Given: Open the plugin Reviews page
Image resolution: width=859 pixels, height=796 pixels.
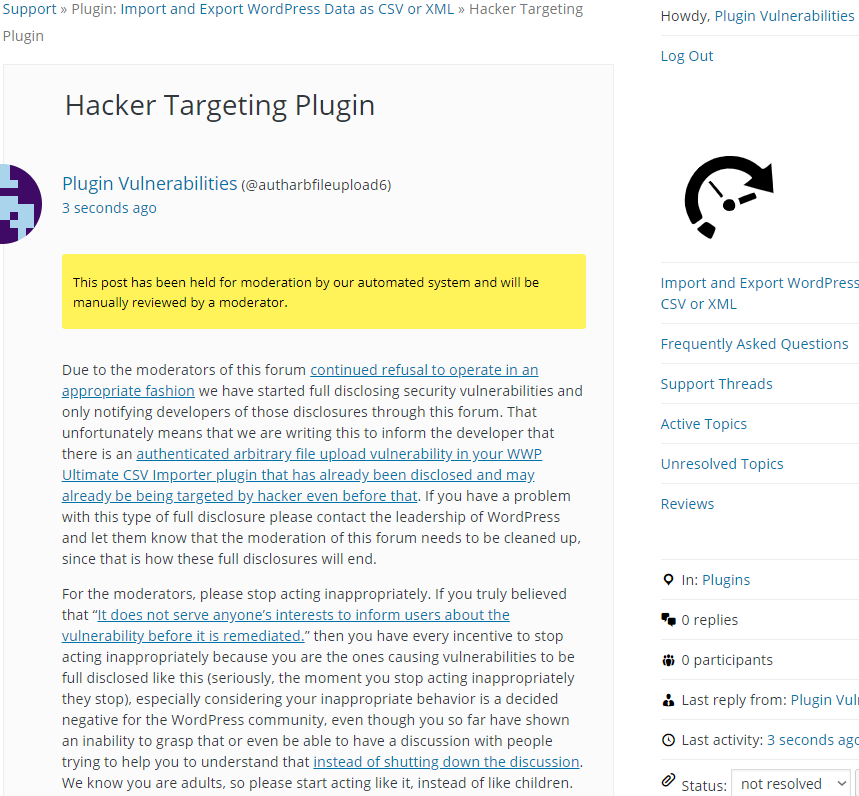Looking at the screenshot, I should (x=687, y=503).
